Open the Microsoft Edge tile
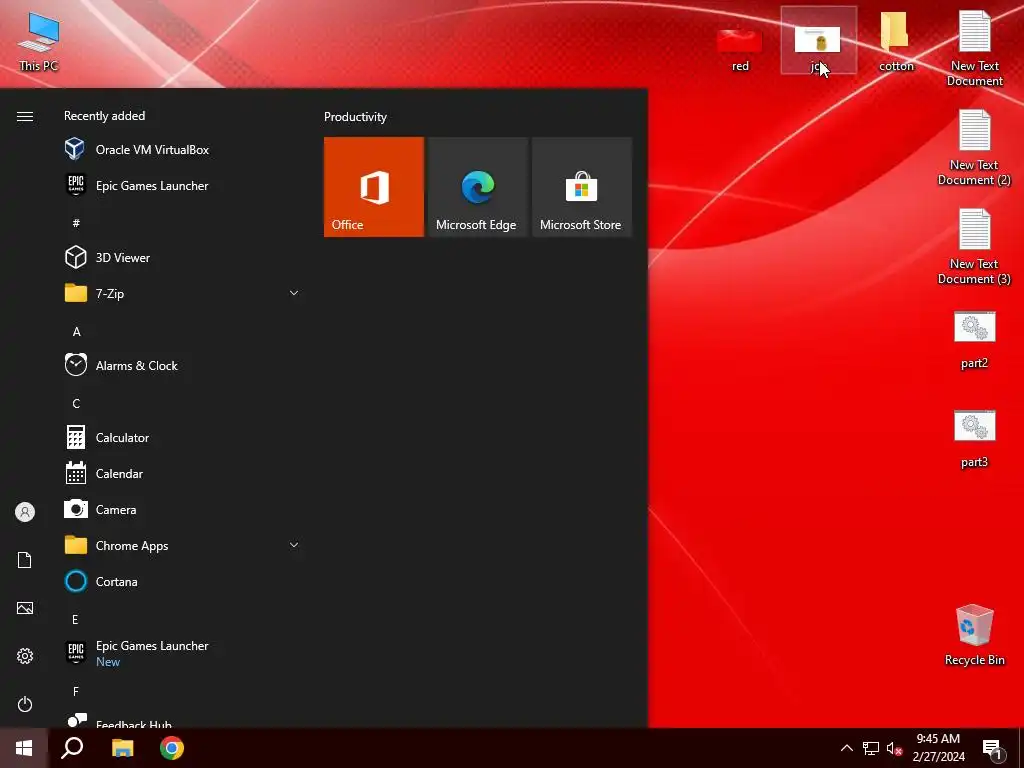Viewport: 1024px width, 768px height. (477, 187)
